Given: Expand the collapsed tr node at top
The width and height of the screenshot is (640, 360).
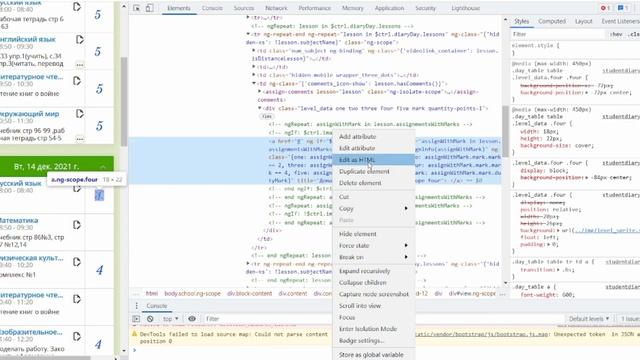Looking at the screenshot, I should (x=248, y=18).
